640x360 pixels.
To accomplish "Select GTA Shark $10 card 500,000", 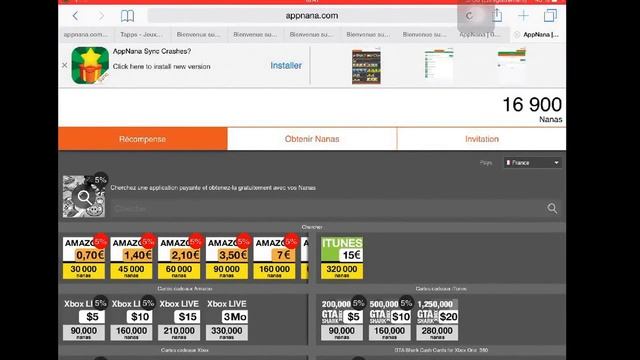I will click(x=389, y=320).
